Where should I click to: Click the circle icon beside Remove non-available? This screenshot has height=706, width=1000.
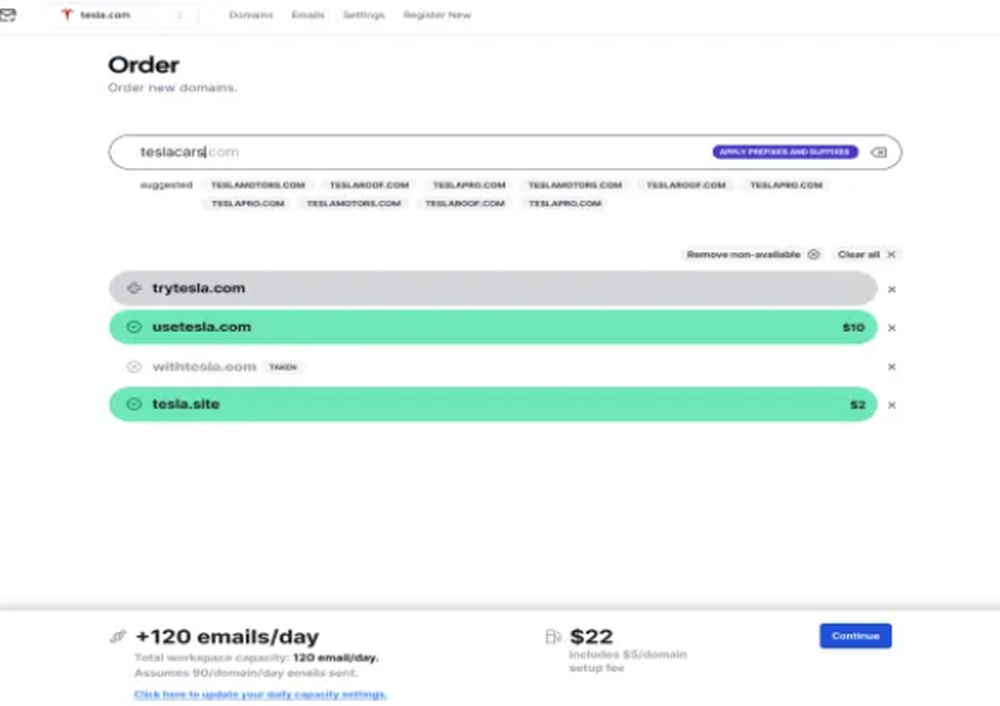coord(813,254)
